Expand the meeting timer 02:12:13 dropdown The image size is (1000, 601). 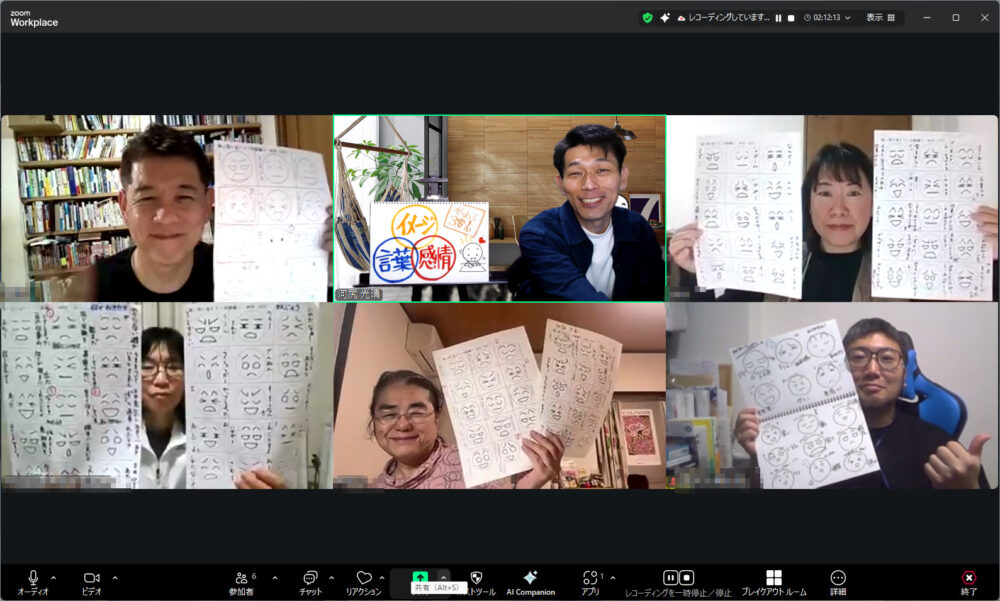tap(848, 18)
